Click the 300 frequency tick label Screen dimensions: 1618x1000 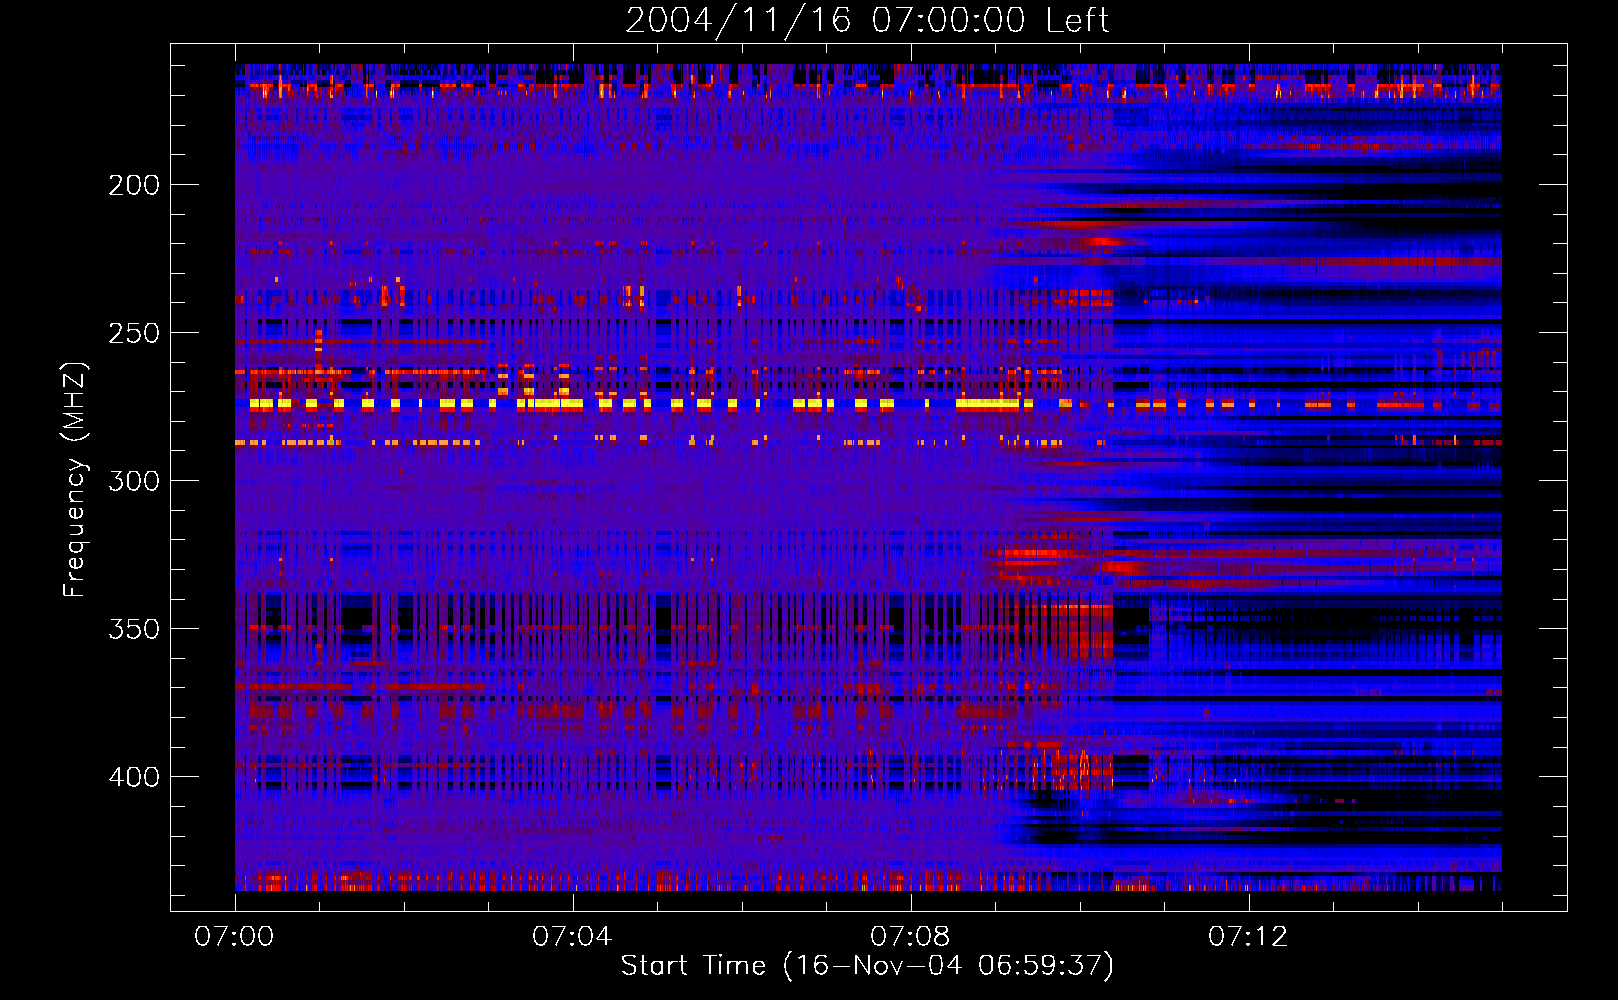(134, 481)
